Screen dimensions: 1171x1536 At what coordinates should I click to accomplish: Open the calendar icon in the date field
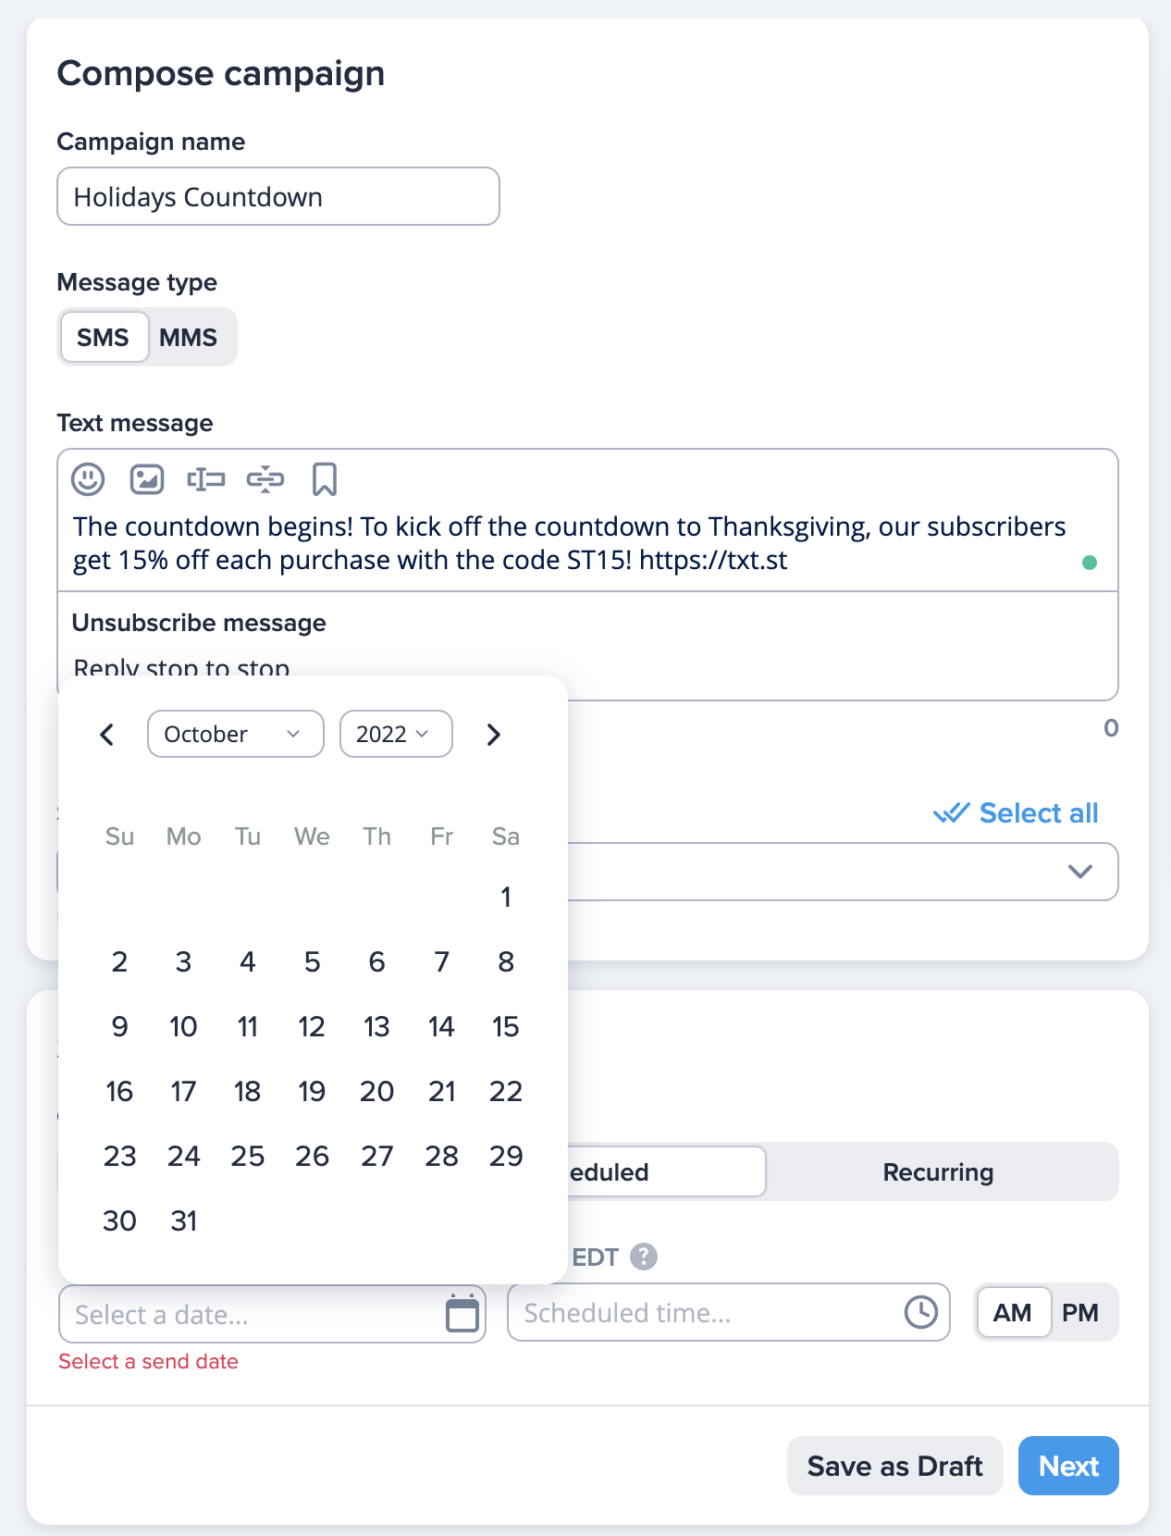461,1313
